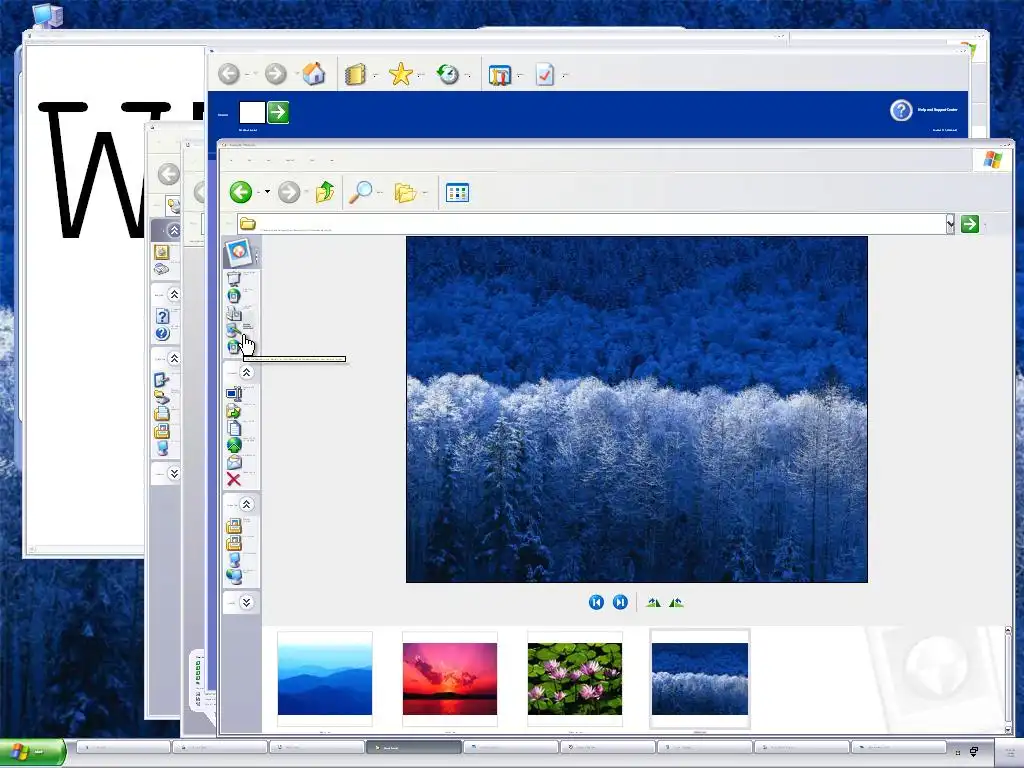Expand the Details section in Sample Pictures
Viewport: 1024px width, 768px height.
[246, 602]
